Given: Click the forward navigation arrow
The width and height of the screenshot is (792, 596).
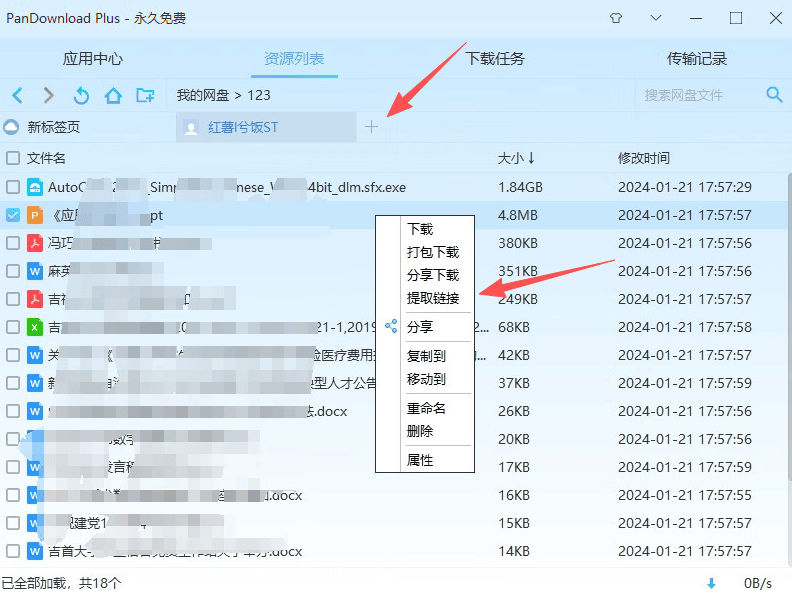Looking at the screenshot, I should click(x=48, y=95).
